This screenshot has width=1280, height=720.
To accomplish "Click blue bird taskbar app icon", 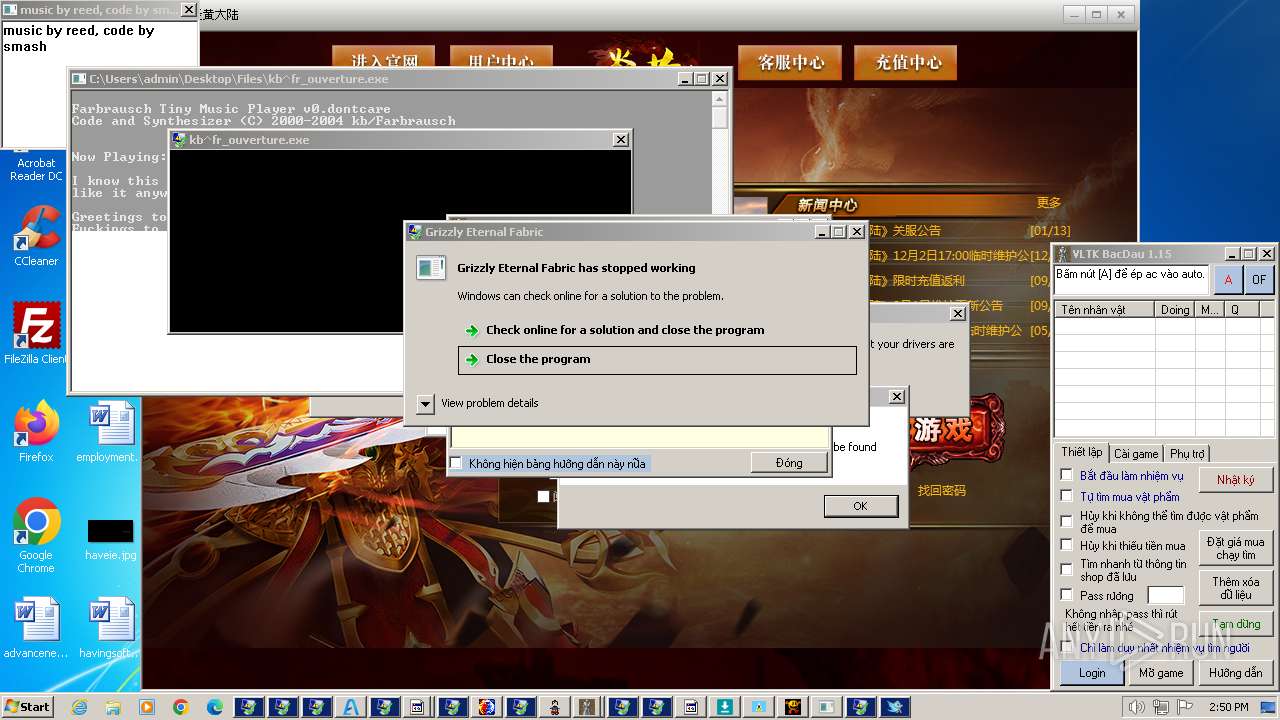I will coord(895,707).
